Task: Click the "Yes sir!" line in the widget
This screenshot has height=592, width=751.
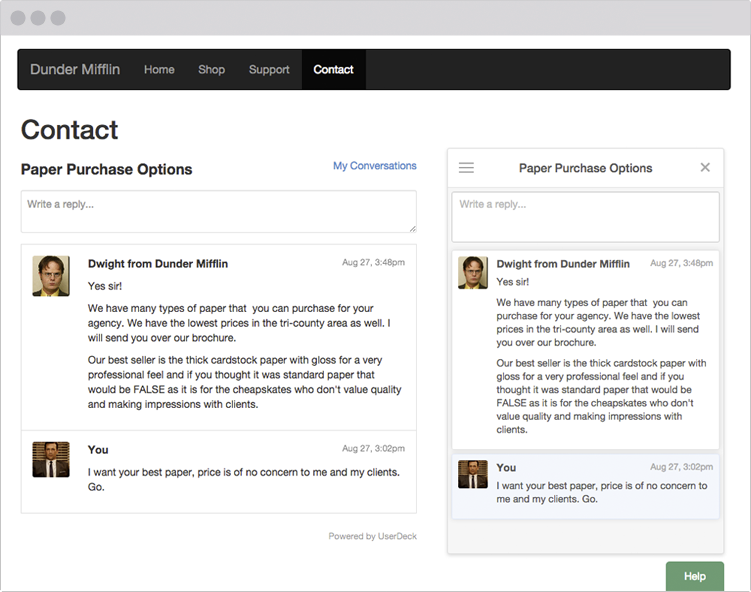Action: [512, 282]
